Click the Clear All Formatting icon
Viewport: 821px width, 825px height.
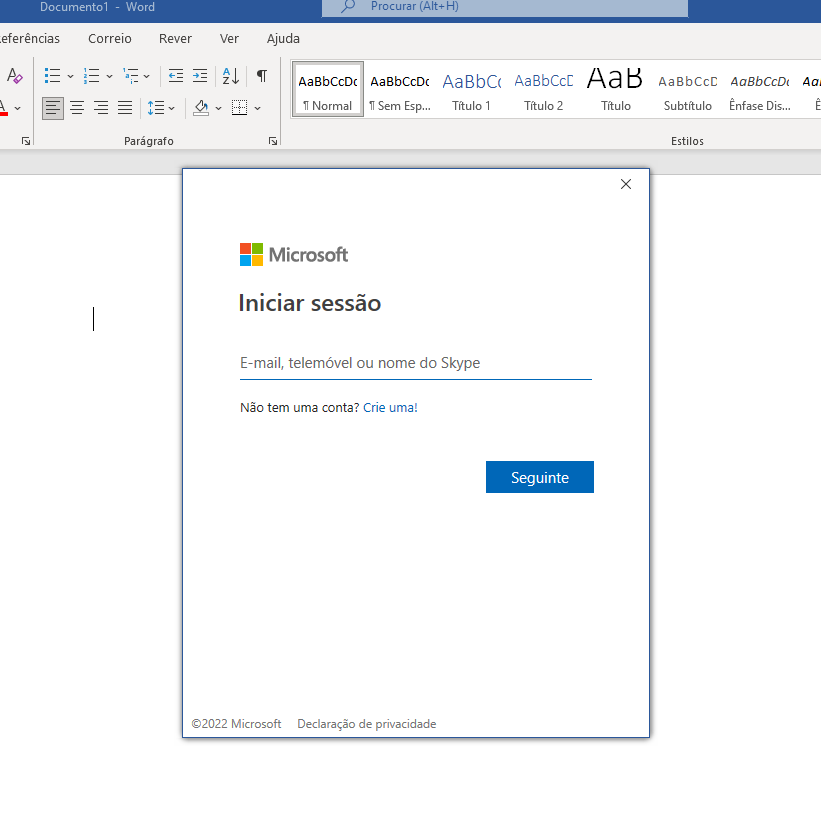coord(15,76)
